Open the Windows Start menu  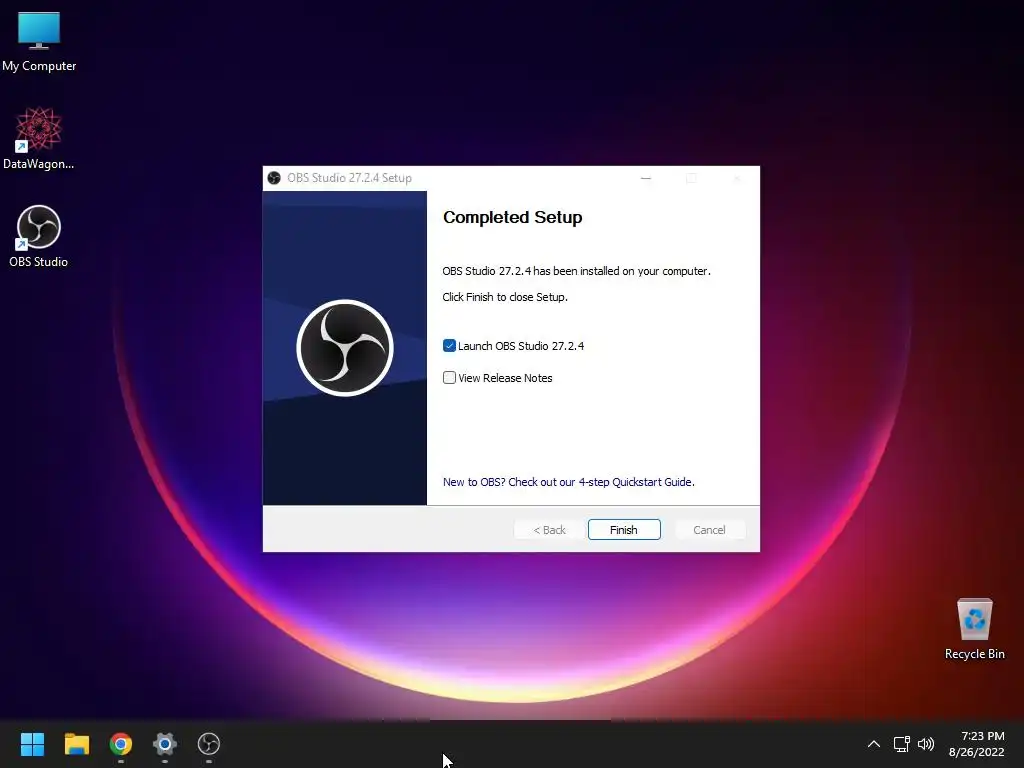point(32,744)
